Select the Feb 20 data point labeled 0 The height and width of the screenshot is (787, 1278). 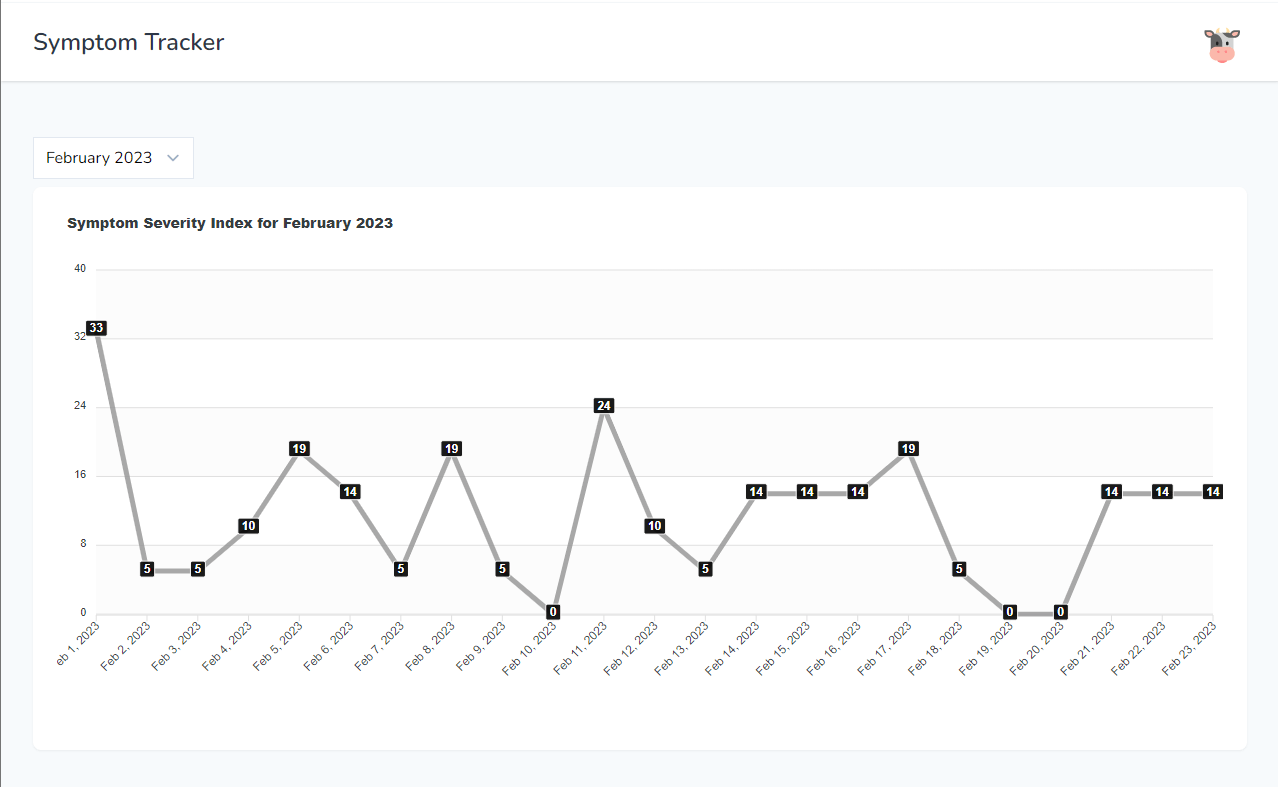1061,612
